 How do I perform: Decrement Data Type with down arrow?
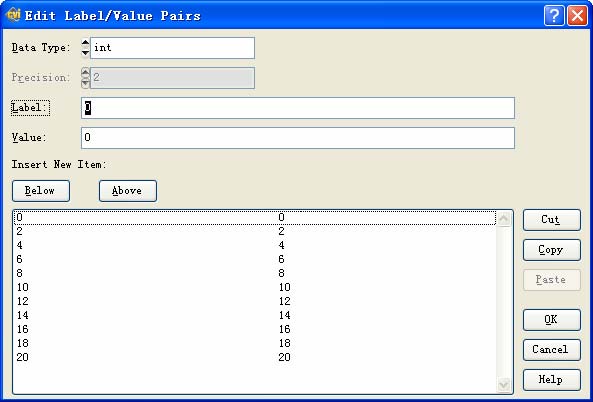click(x=85, y=53)
